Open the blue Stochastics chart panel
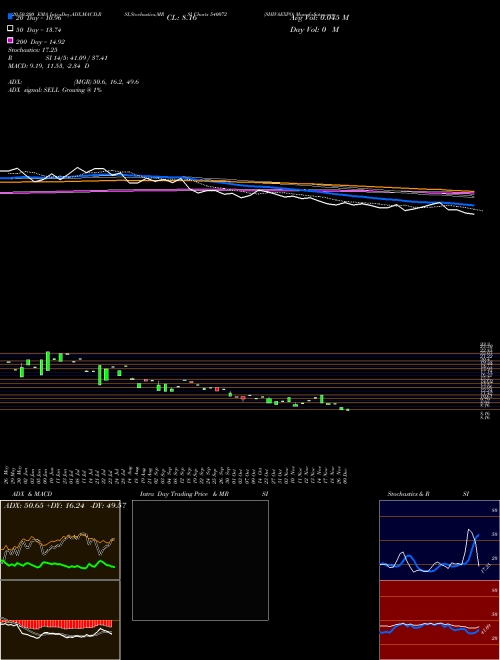Viewport: 500px width, 660px height. click(x=439, y=540)
